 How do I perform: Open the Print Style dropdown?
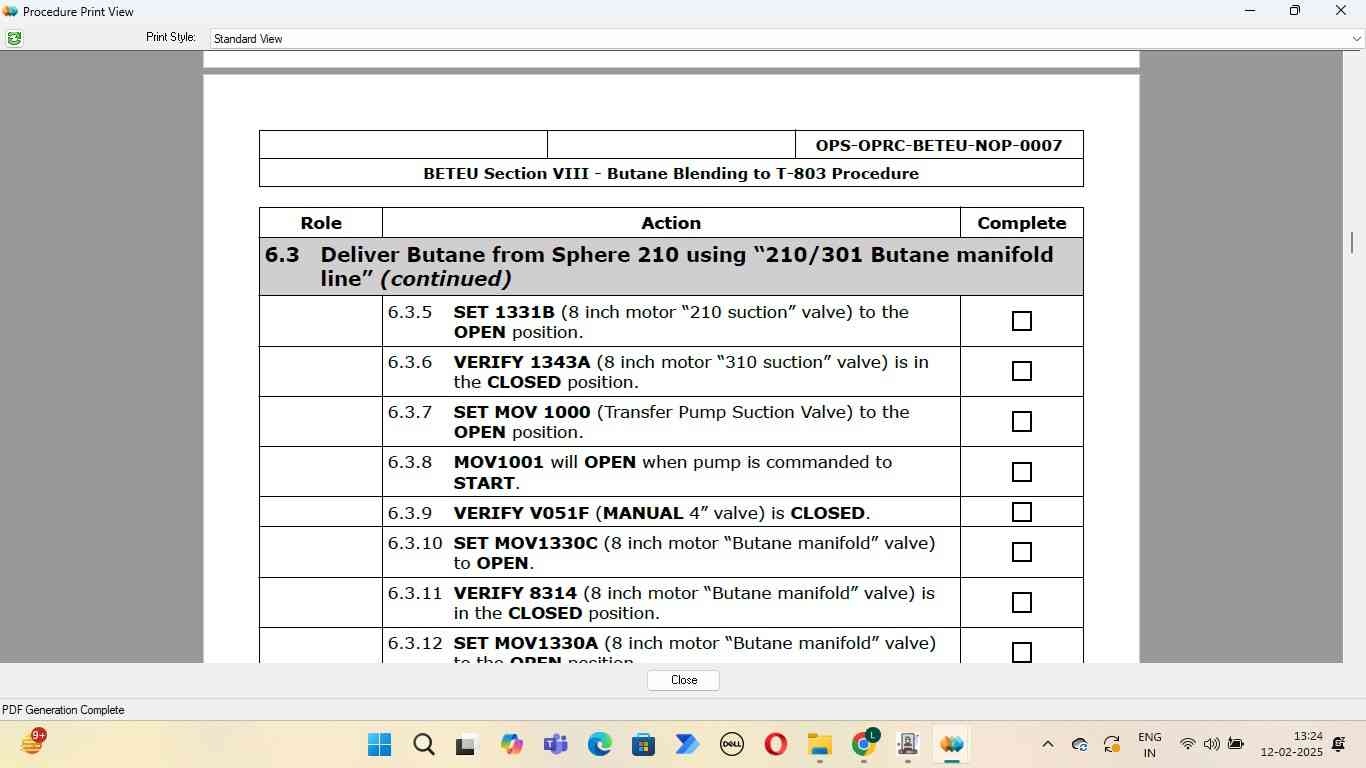[1356, 39]
